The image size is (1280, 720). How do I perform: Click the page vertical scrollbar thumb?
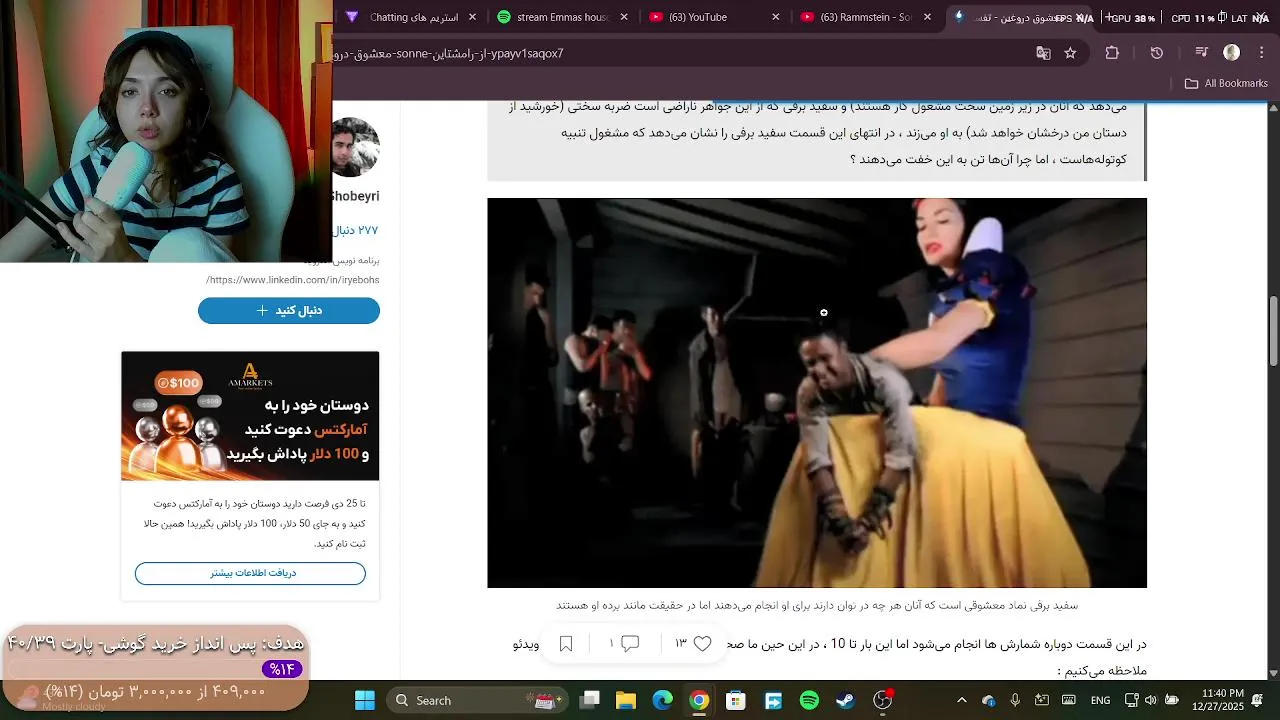(x=1273, y=331)
